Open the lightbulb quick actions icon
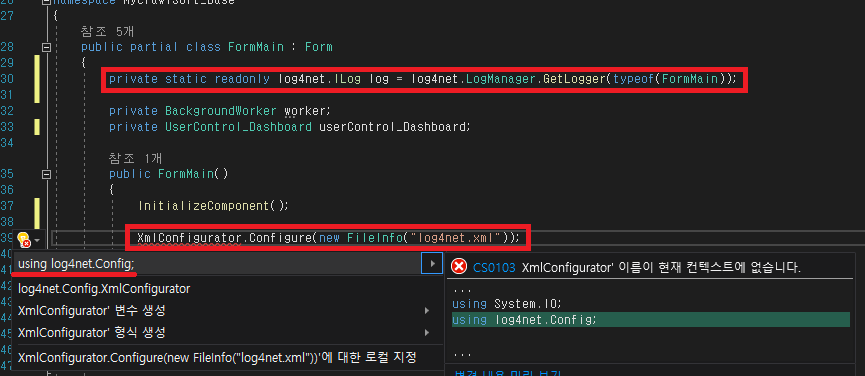The height and width of the screenshot is (376, 865). 23,240
